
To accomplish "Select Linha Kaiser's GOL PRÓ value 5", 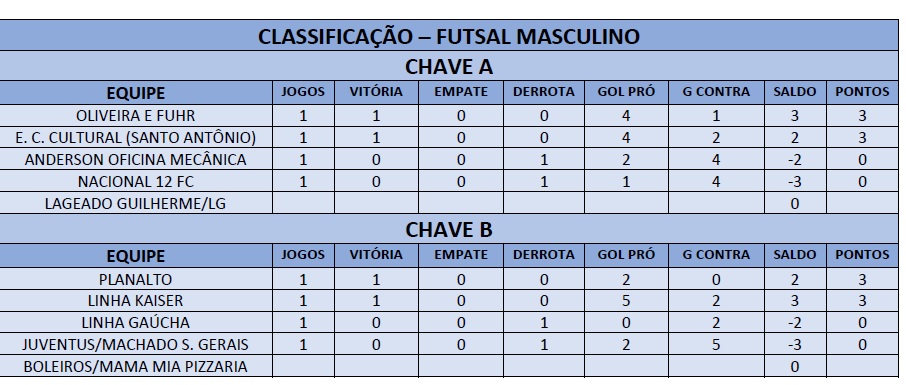I will click(626, 301).
